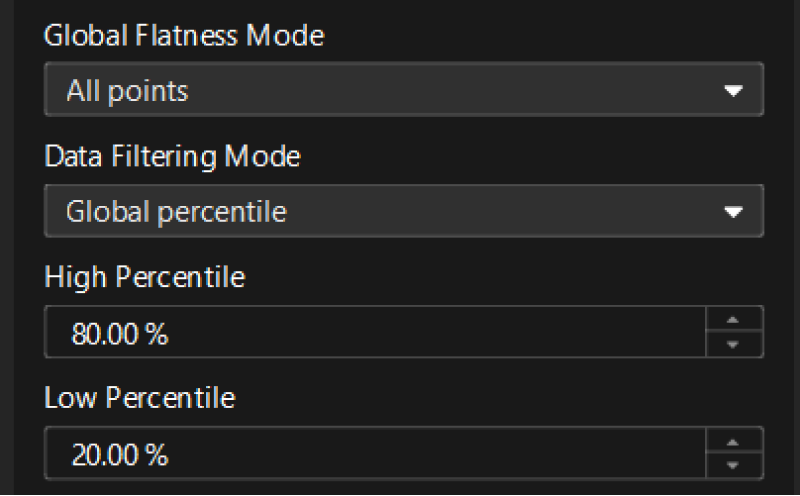
Task: Click empty middle of Data Filtering Mode box
Action: coord(480,211)
